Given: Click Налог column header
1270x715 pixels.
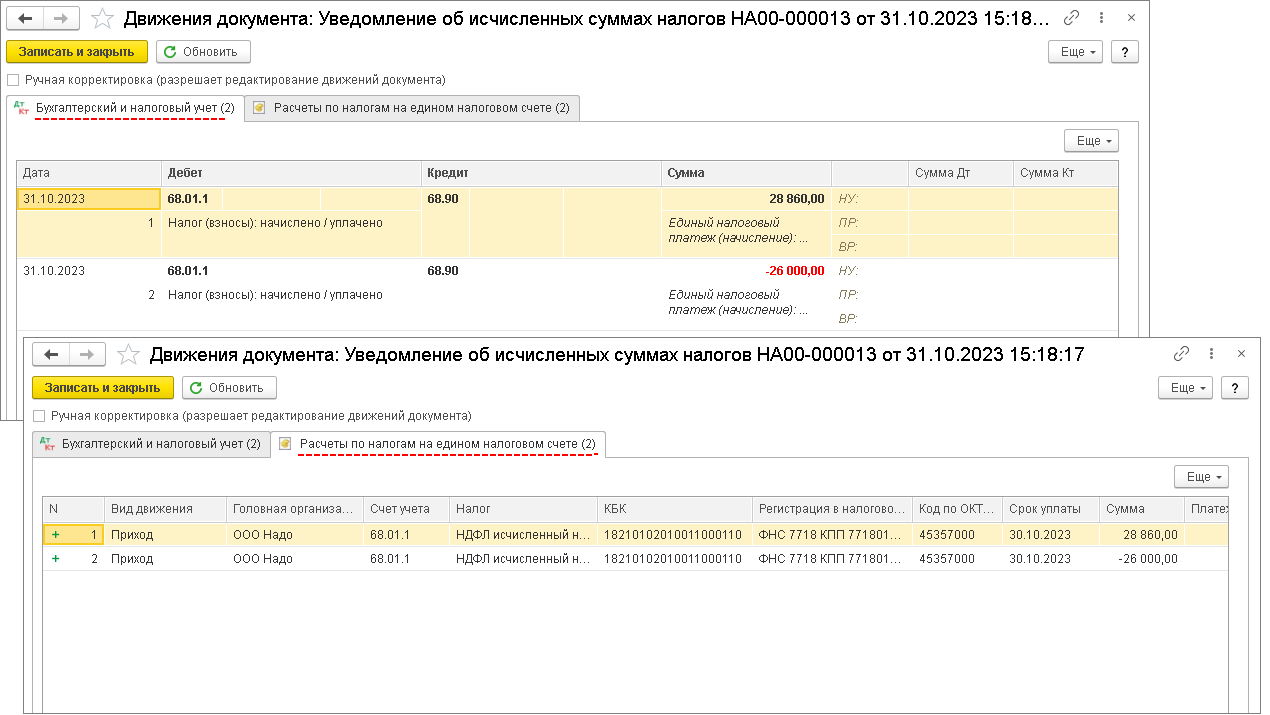Looking at the screenshot, I should point(524,509).
